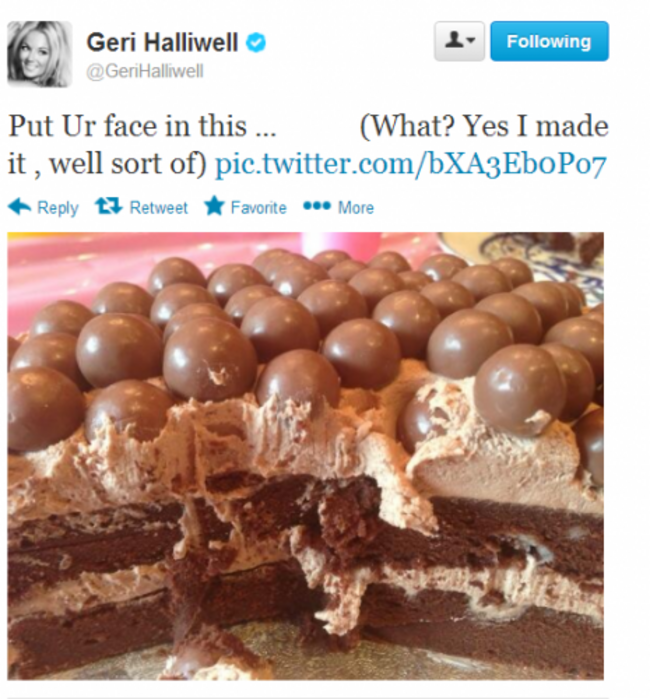The height and width of the screenshot is (699, 650).
Task: Click the blue verified badge
Action: point(256,43)
